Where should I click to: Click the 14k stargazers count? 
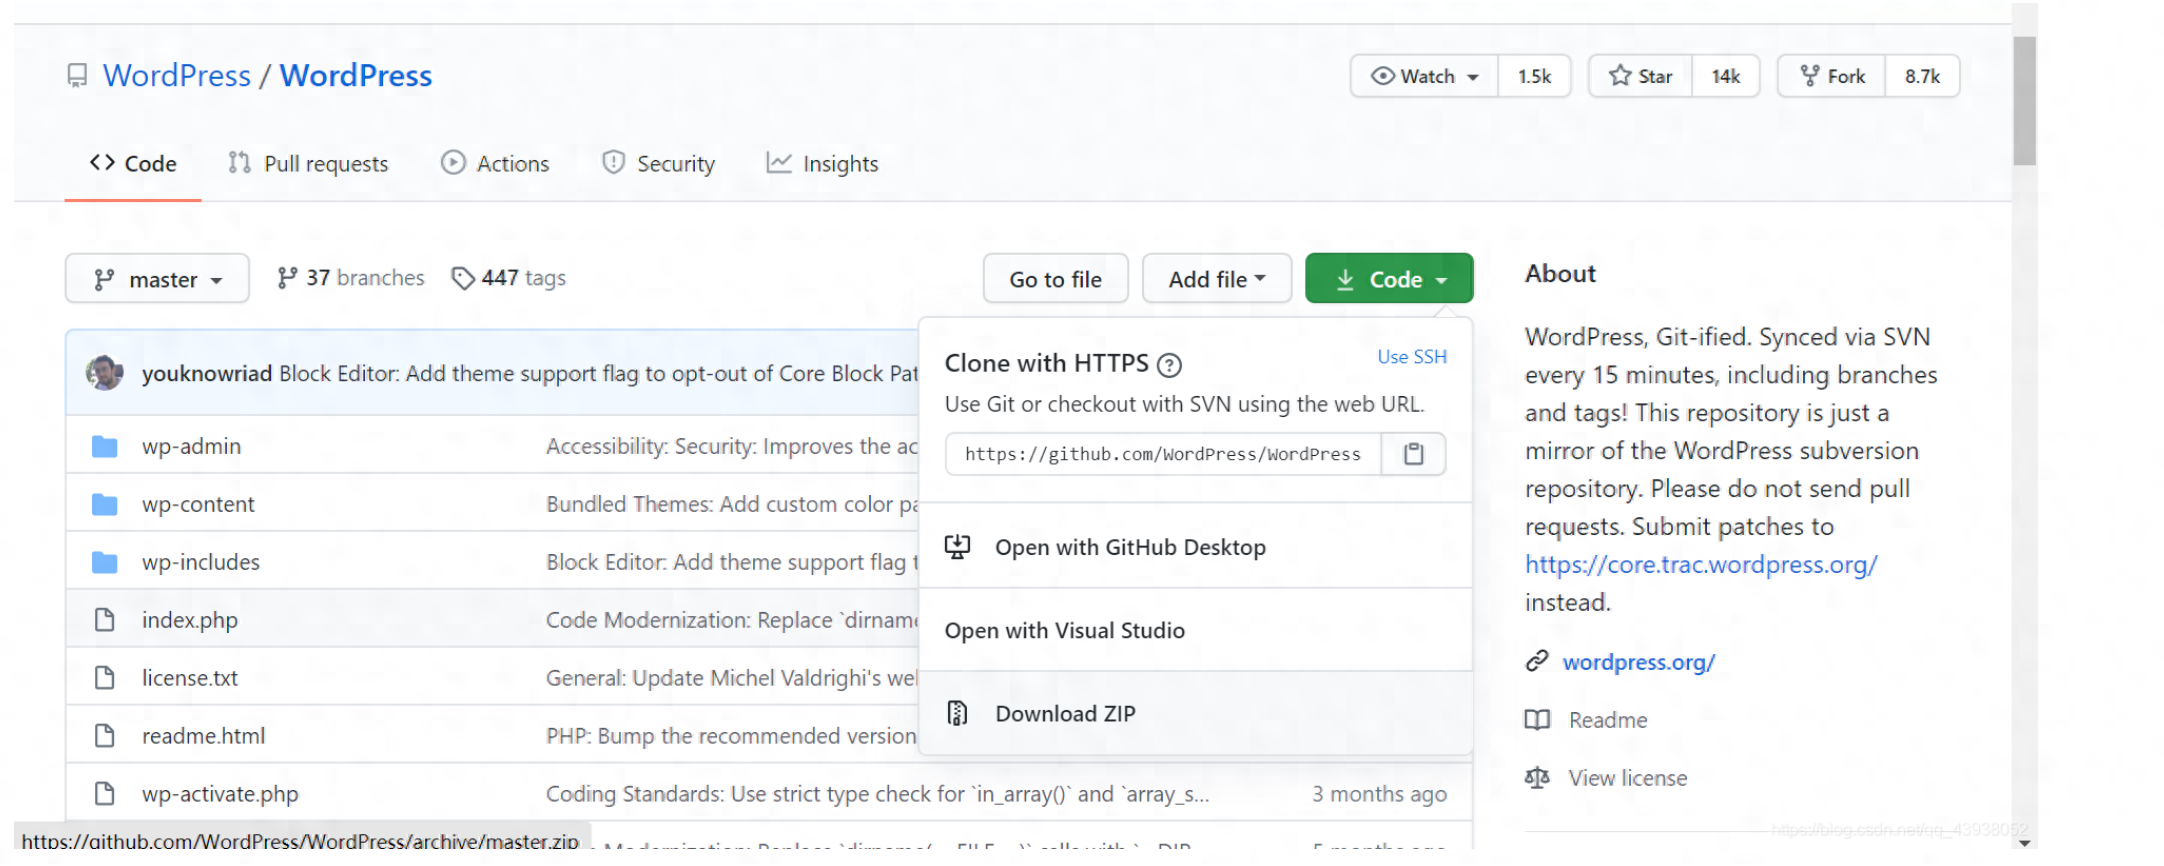point(1725,76)
